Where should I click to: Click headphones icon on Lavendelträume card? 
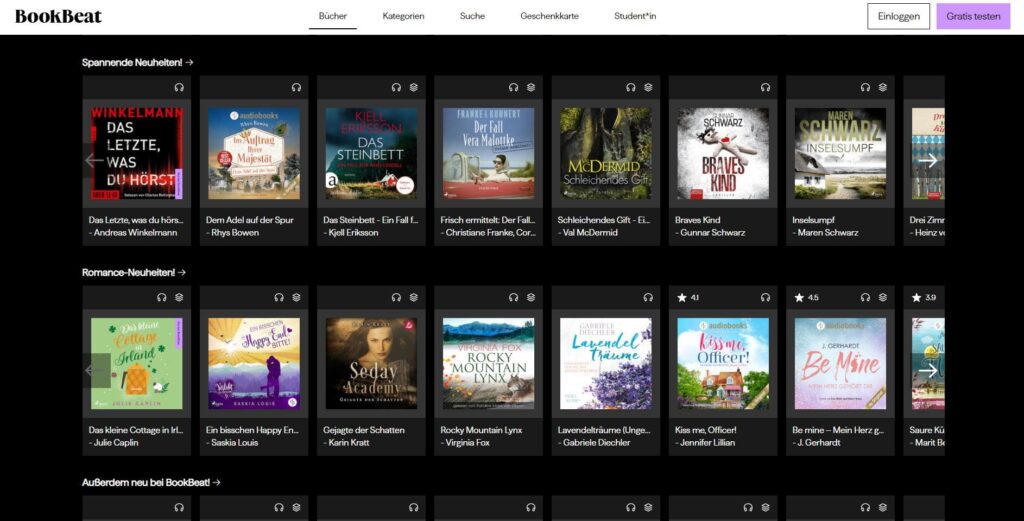648,297
